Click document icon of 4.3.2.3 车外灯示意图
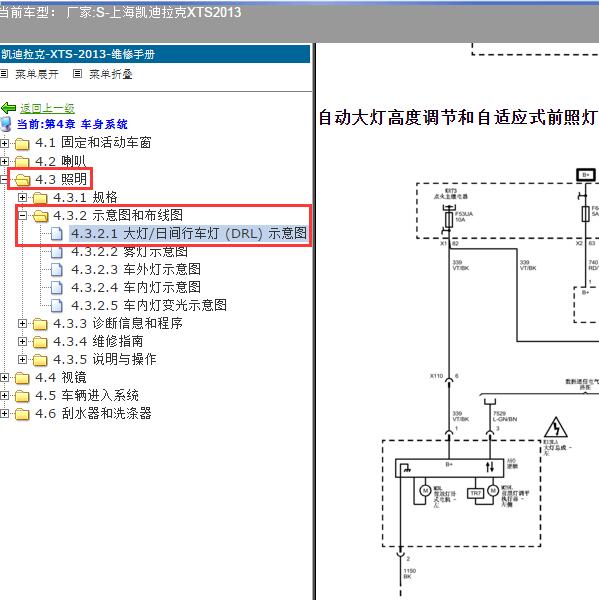This screenshot has height=600, width=599. point(57,269)
